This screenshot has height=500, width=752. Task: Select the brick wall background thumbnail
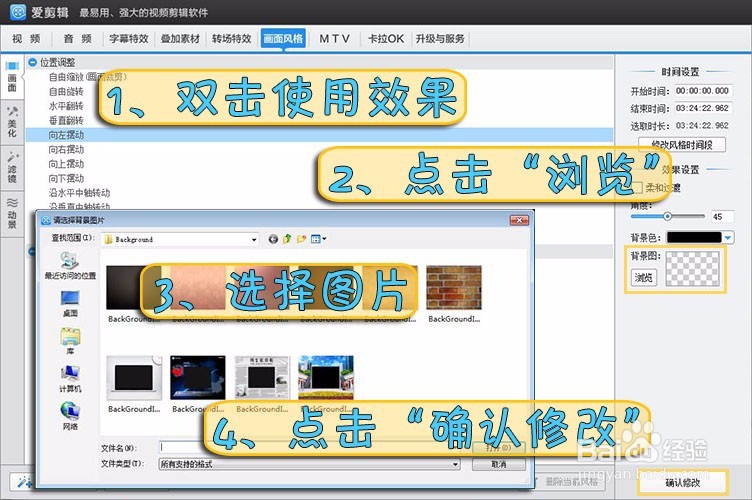tap(454, 288)
